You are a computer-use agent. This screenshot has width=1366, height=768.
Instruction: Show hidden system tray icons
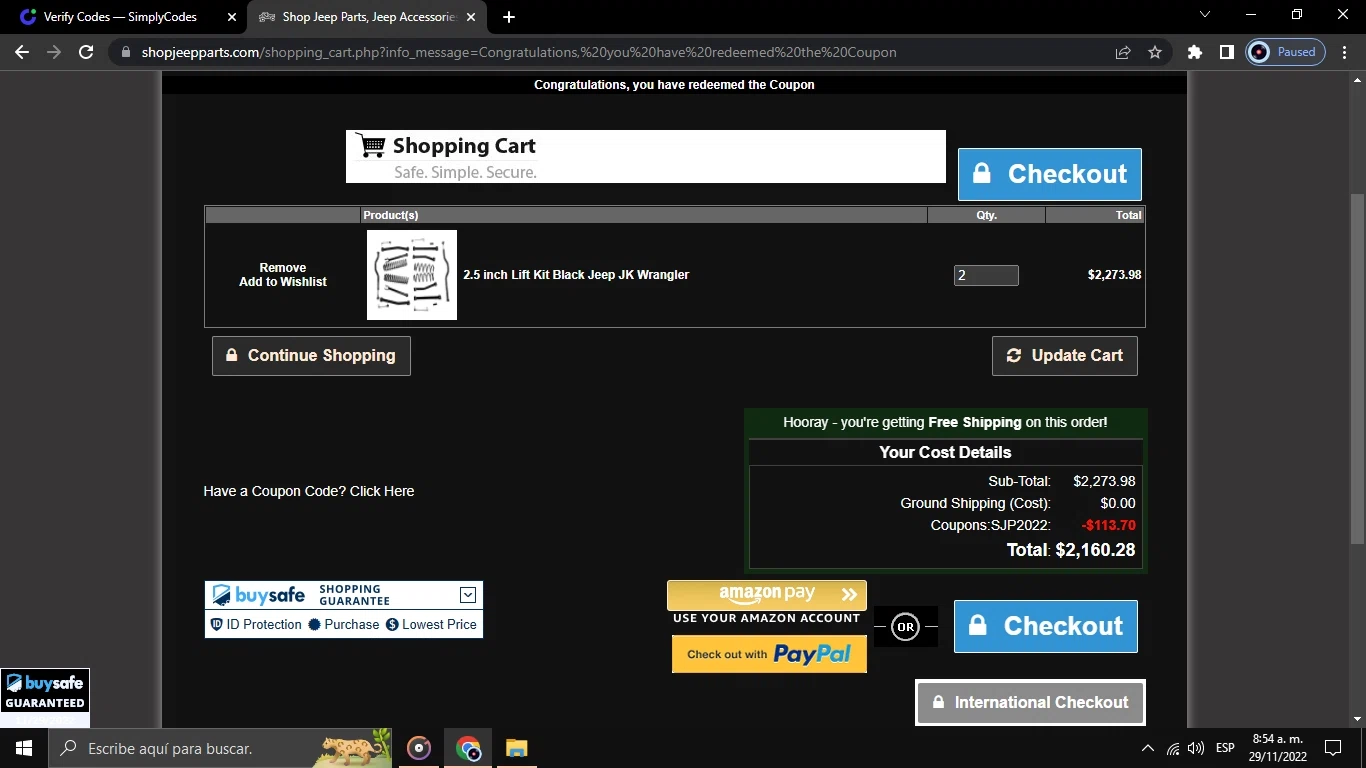(1147, 748)
